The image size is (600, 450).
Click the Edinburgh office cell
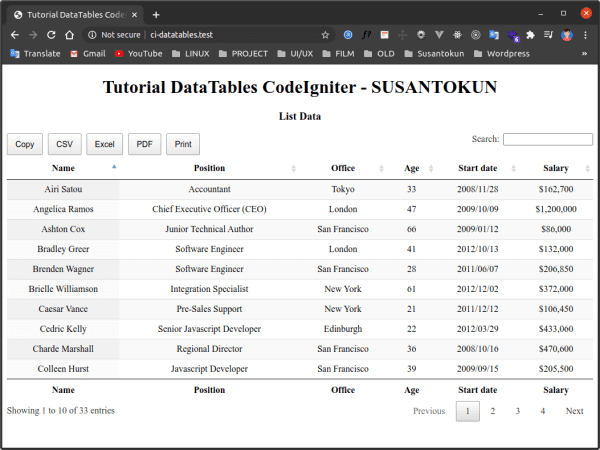point(343,329)
